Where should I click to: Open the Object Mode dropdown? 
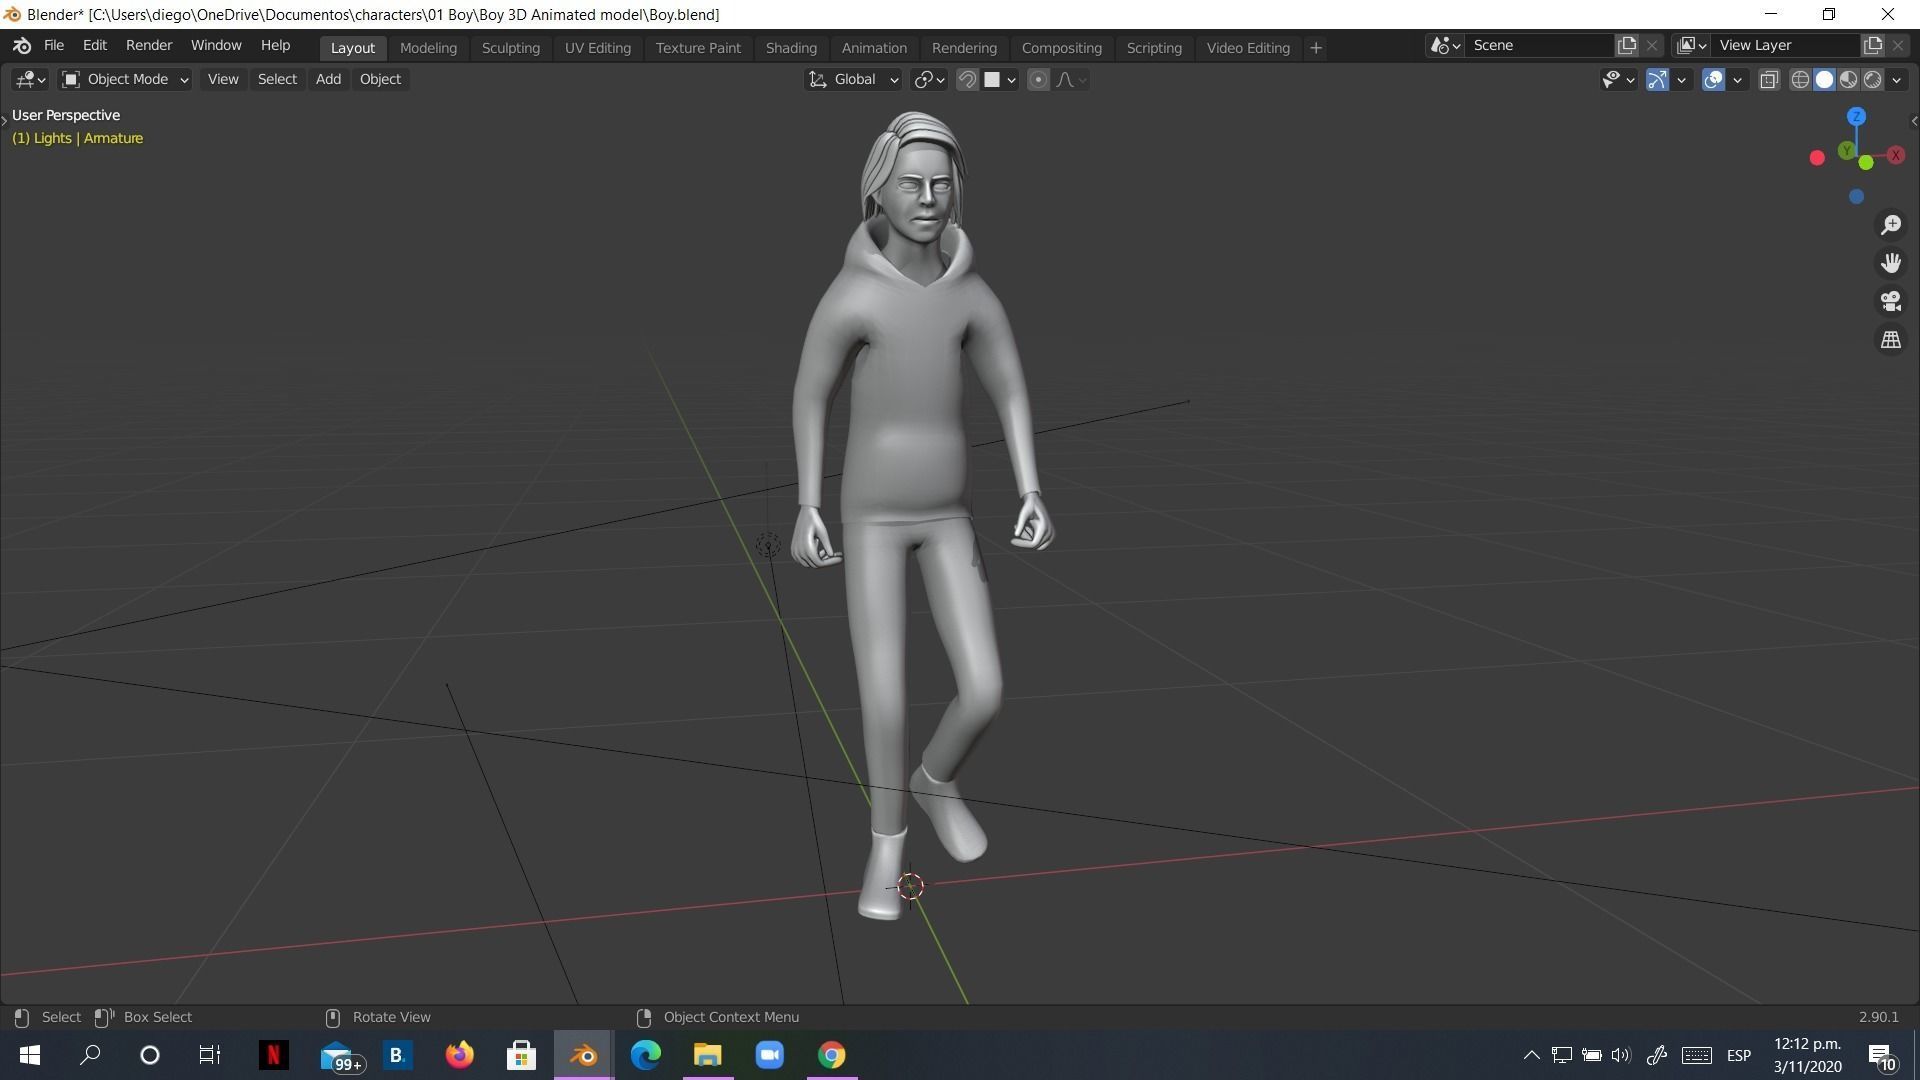[x=124, y=79]
